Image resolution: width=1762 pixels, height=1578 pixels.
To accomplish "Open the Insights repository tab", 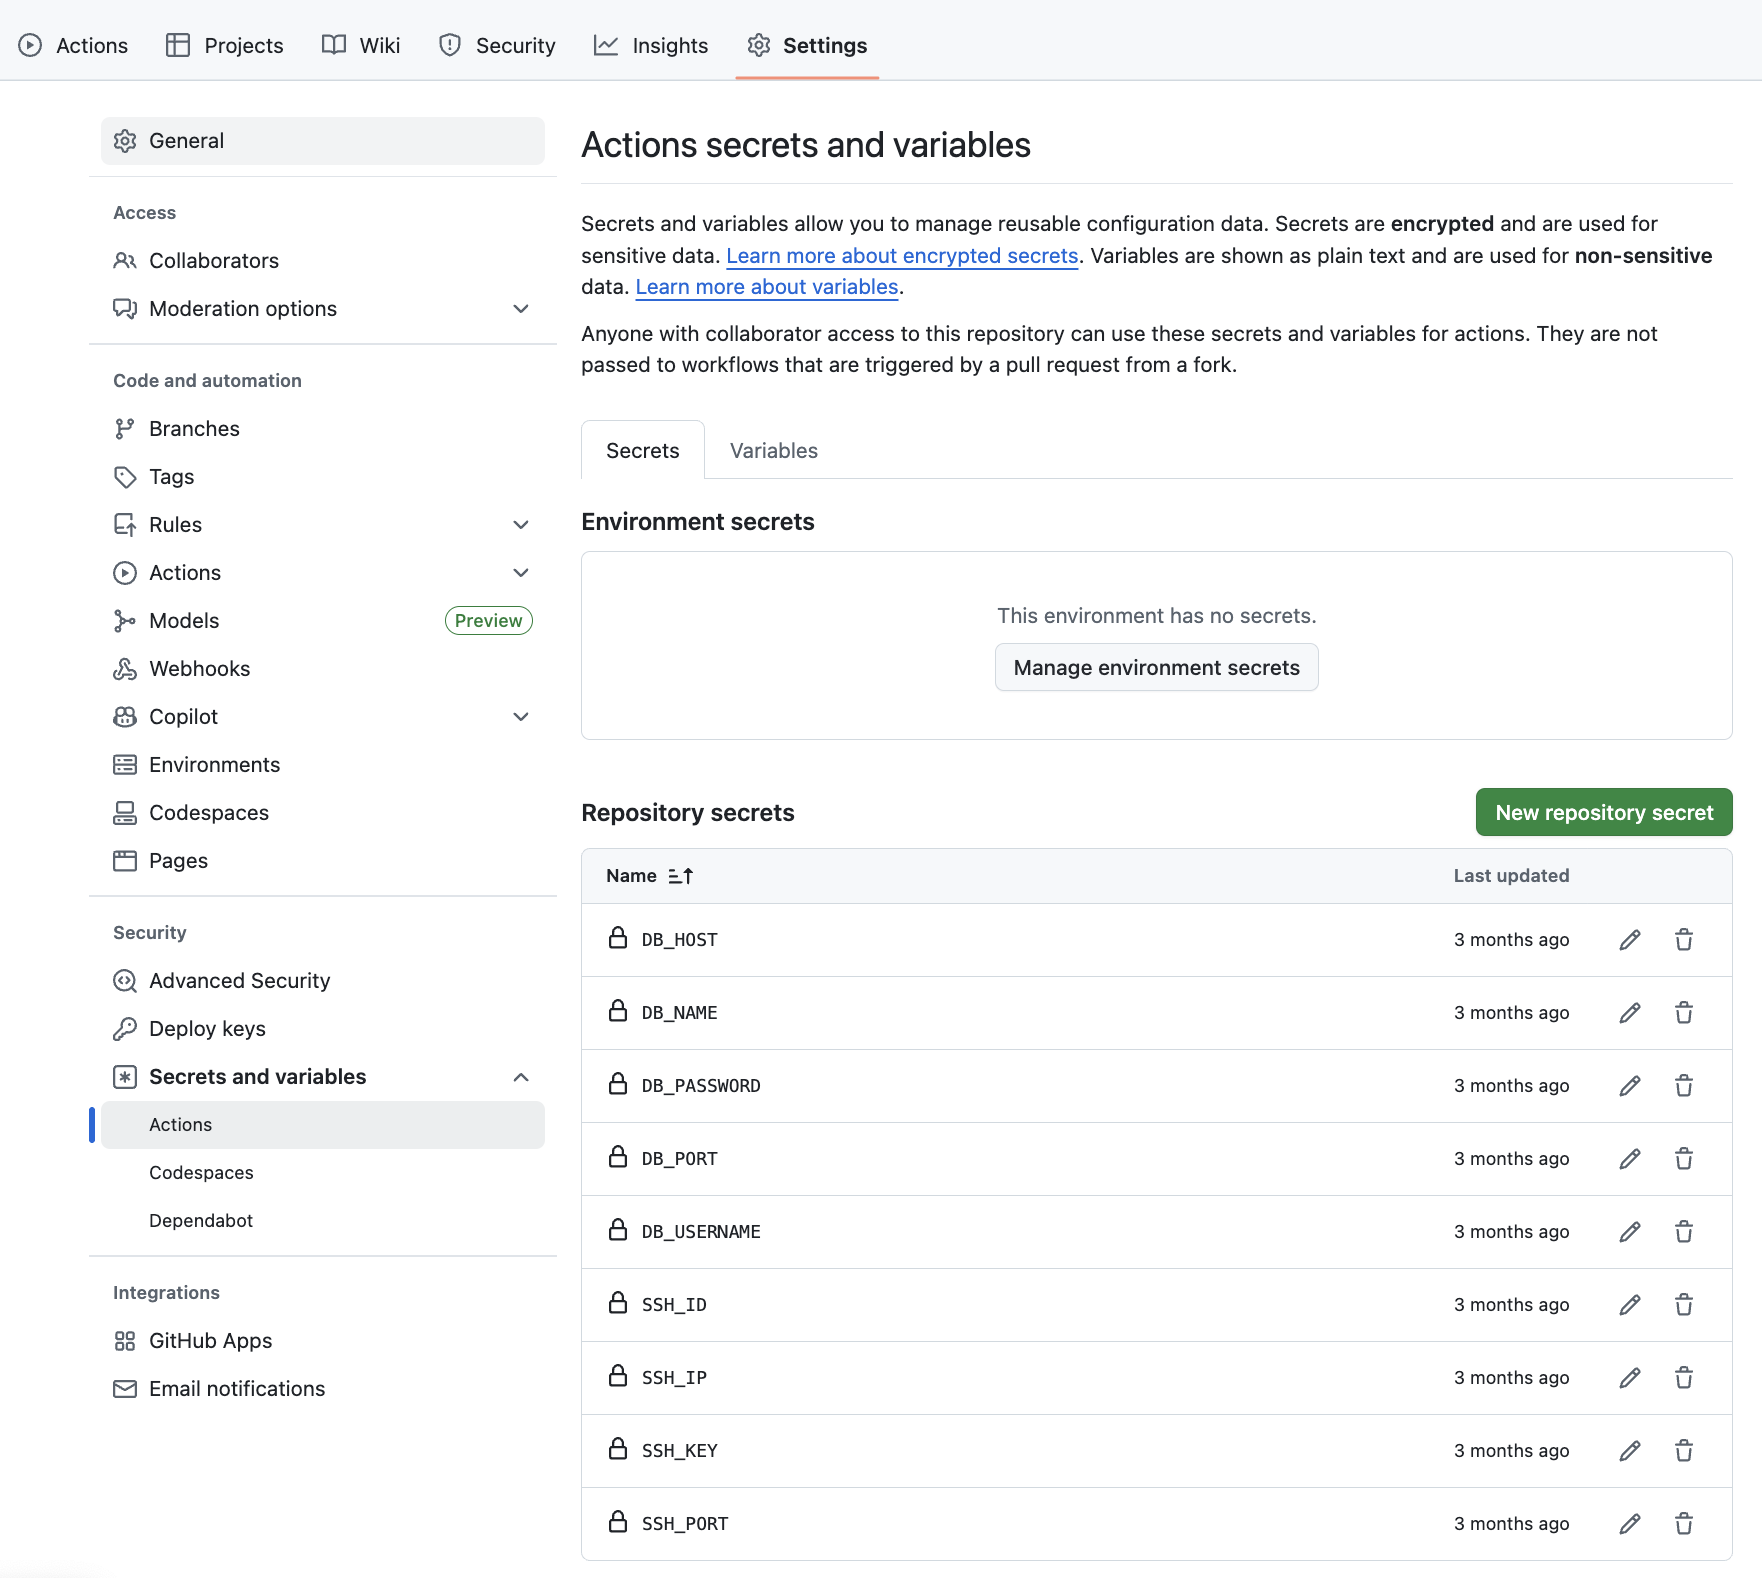I will pos(651,46).
